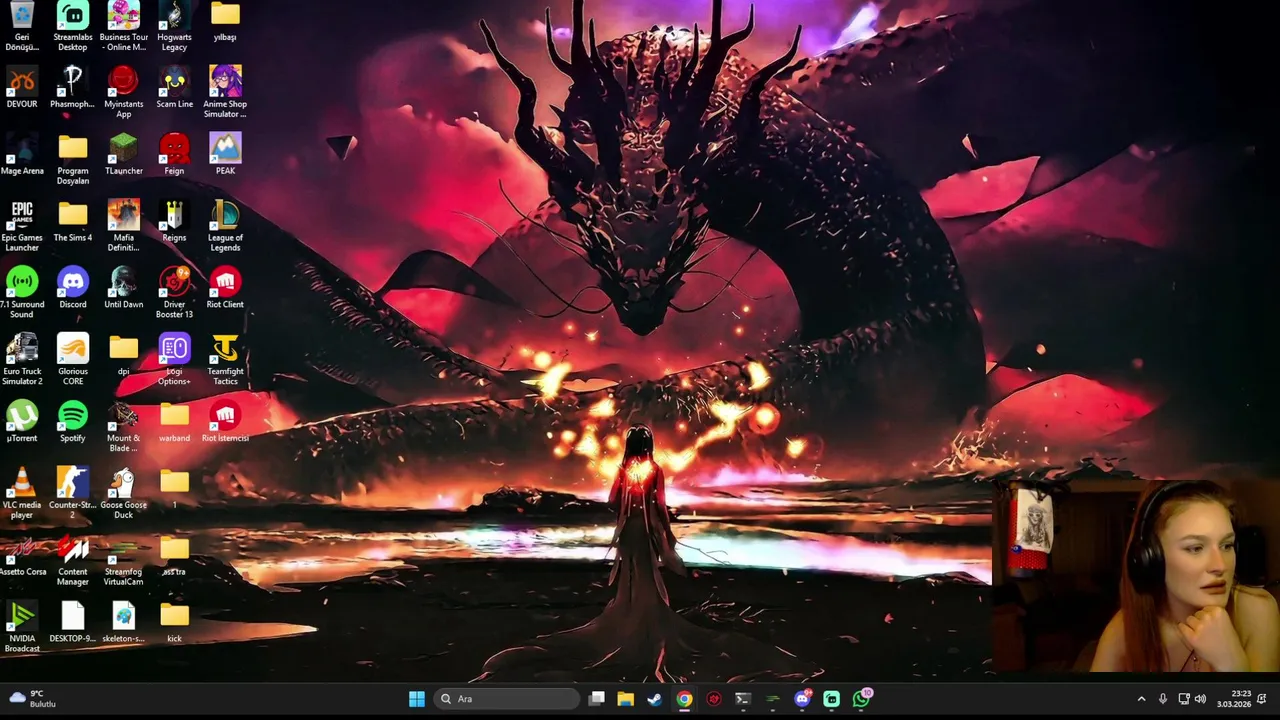Open File Explorer from the taskbar

click(626, 699)
